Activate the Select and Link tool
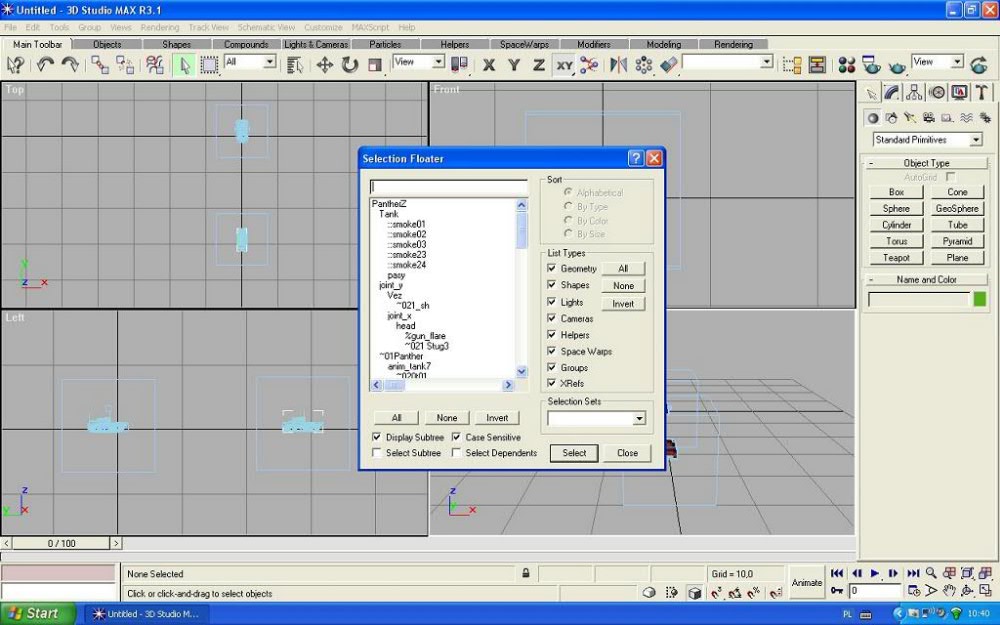The image size is (1000, 625). coord(99,64)
